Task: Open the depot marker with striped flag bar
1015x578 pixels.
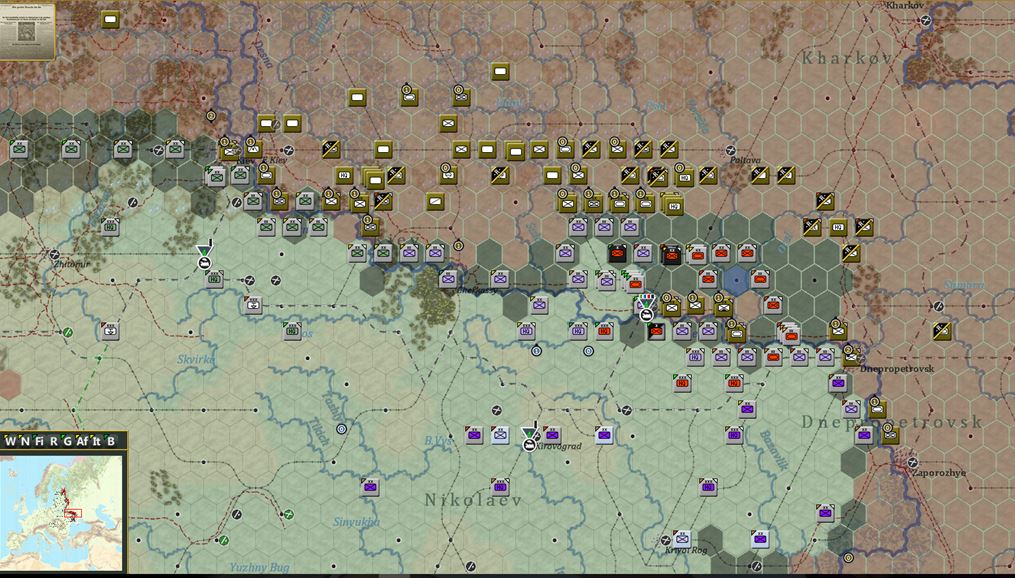Action: pos(645,309)
